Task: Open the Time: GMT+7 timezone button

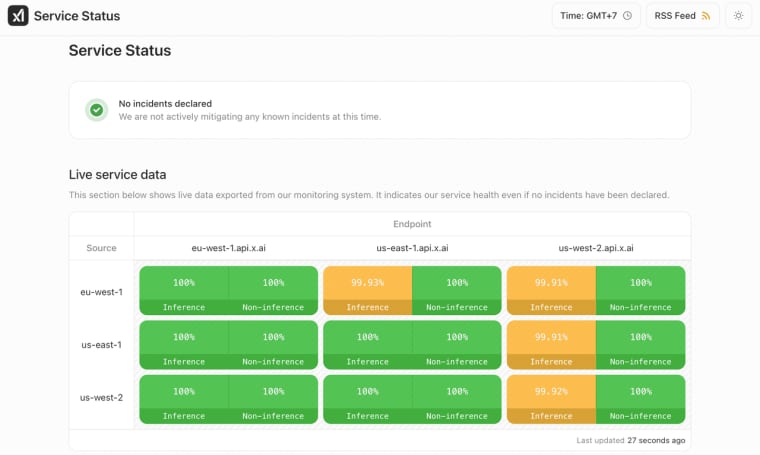Action: 596,16
